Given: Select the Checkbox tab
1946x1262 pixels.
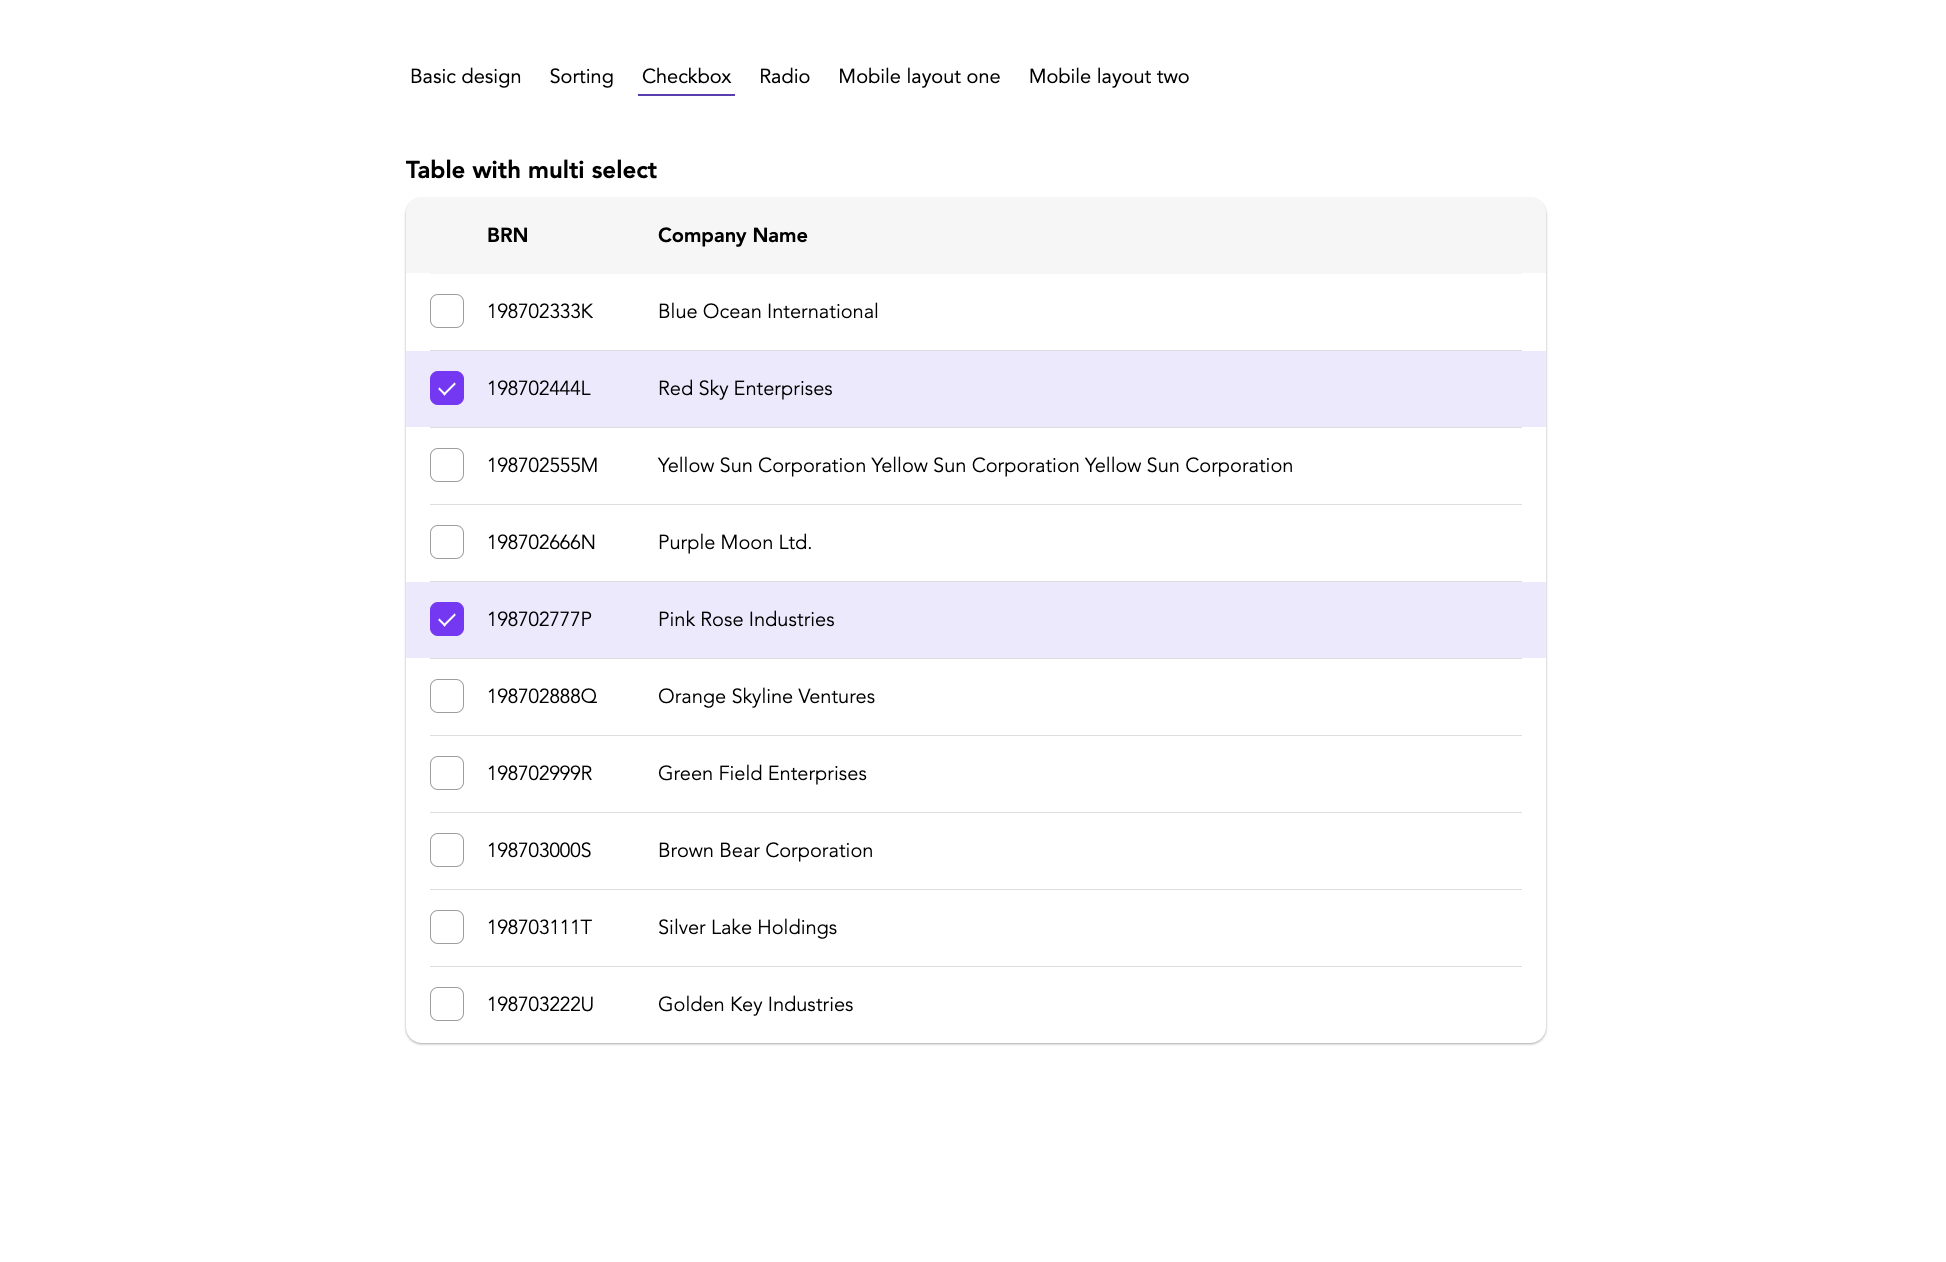Looking at the screenshot, I should tap(686, 76).
